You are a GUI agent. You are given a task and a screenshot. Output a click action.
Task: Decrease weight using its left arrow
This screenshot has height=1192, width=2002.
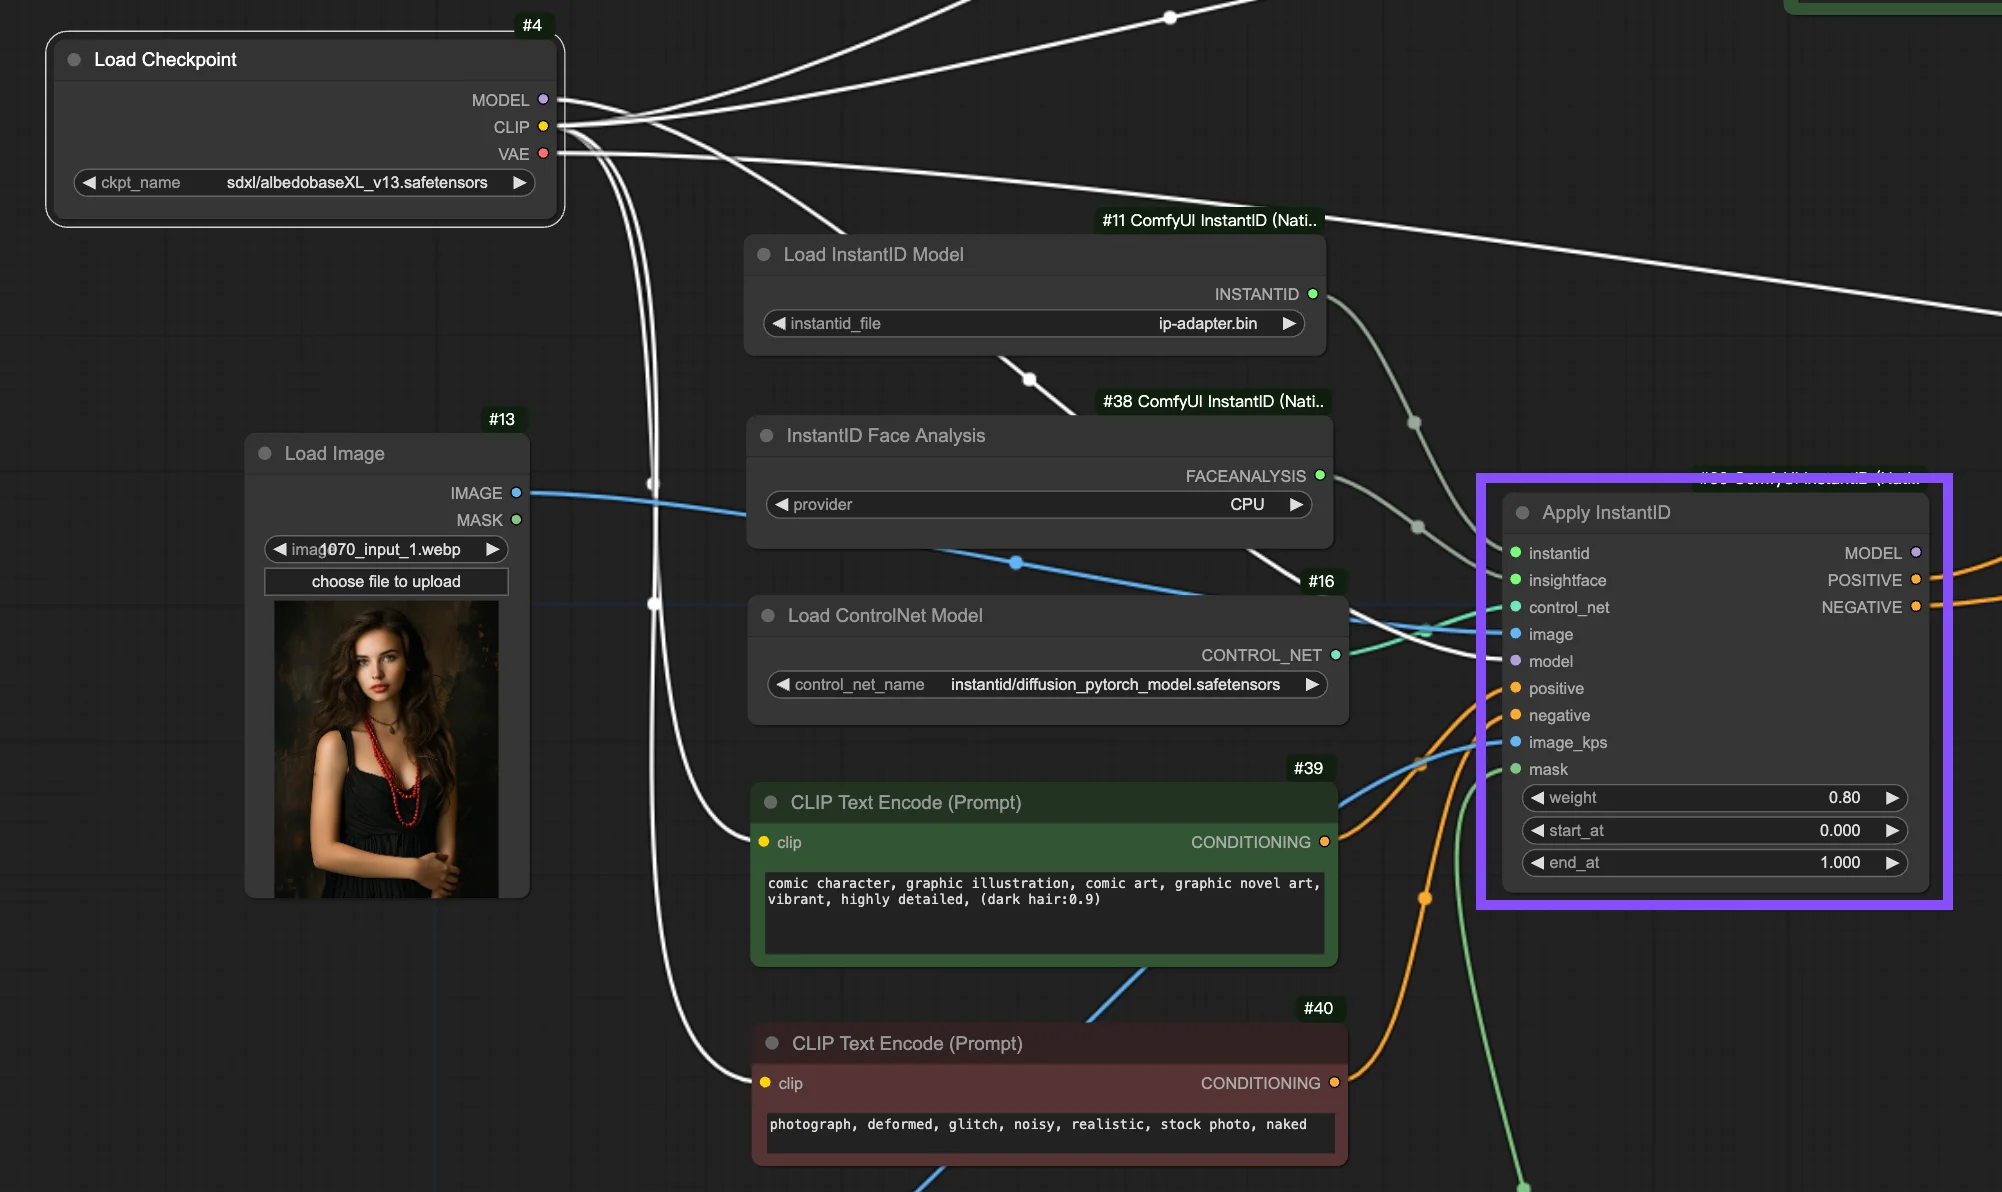pos(1538,798)
